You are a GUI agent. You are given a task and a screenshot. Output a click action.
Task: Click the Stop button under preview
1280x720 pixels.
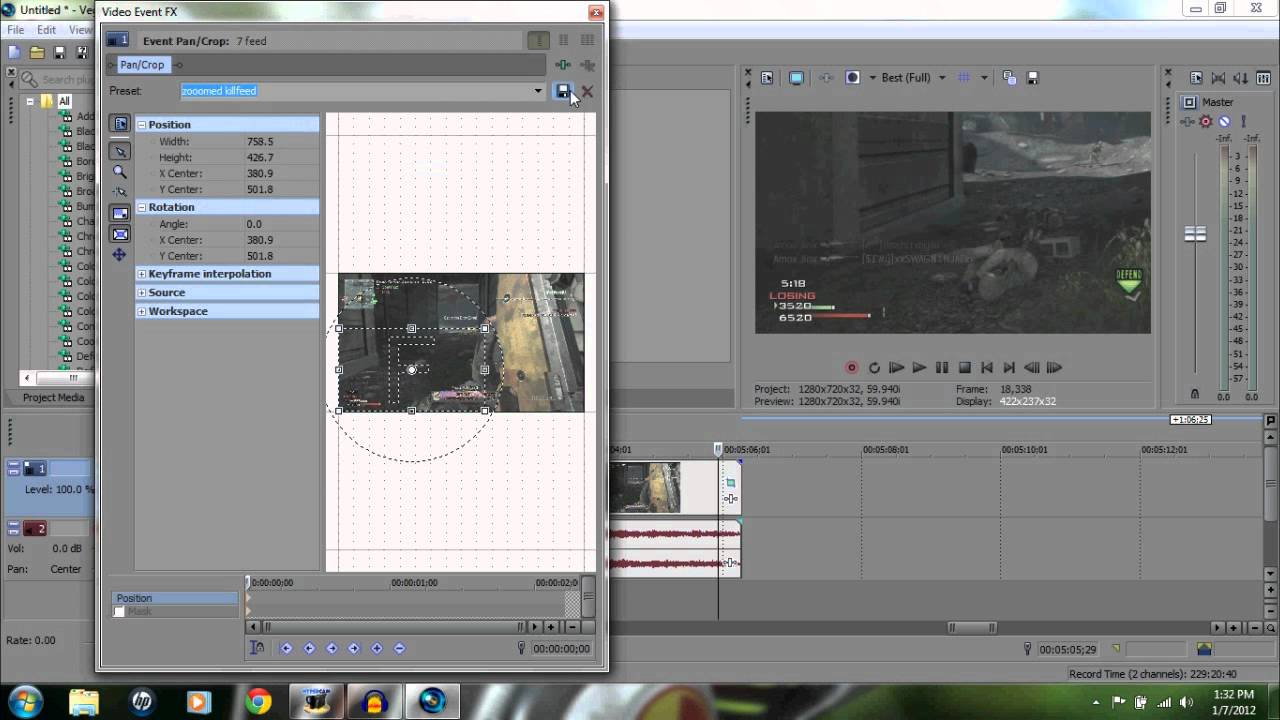(x=965, y=368)
